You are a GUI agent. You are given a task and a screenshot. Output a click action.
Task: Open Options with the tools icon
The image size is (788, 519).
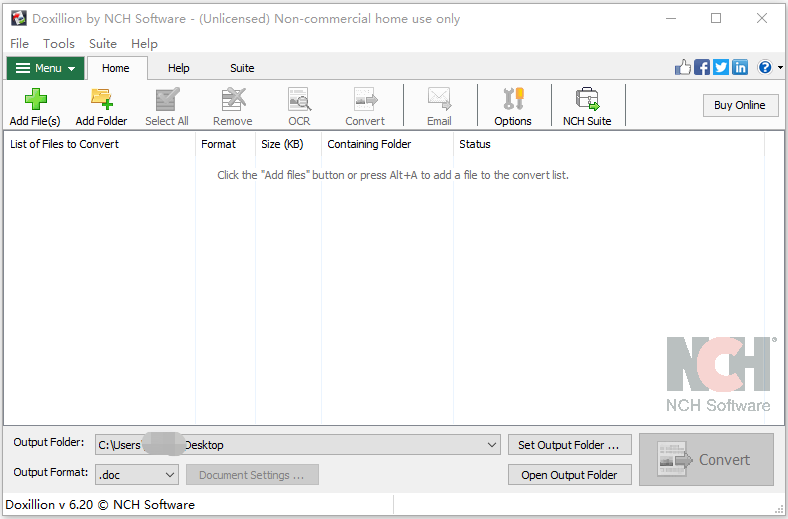point(513,99)
